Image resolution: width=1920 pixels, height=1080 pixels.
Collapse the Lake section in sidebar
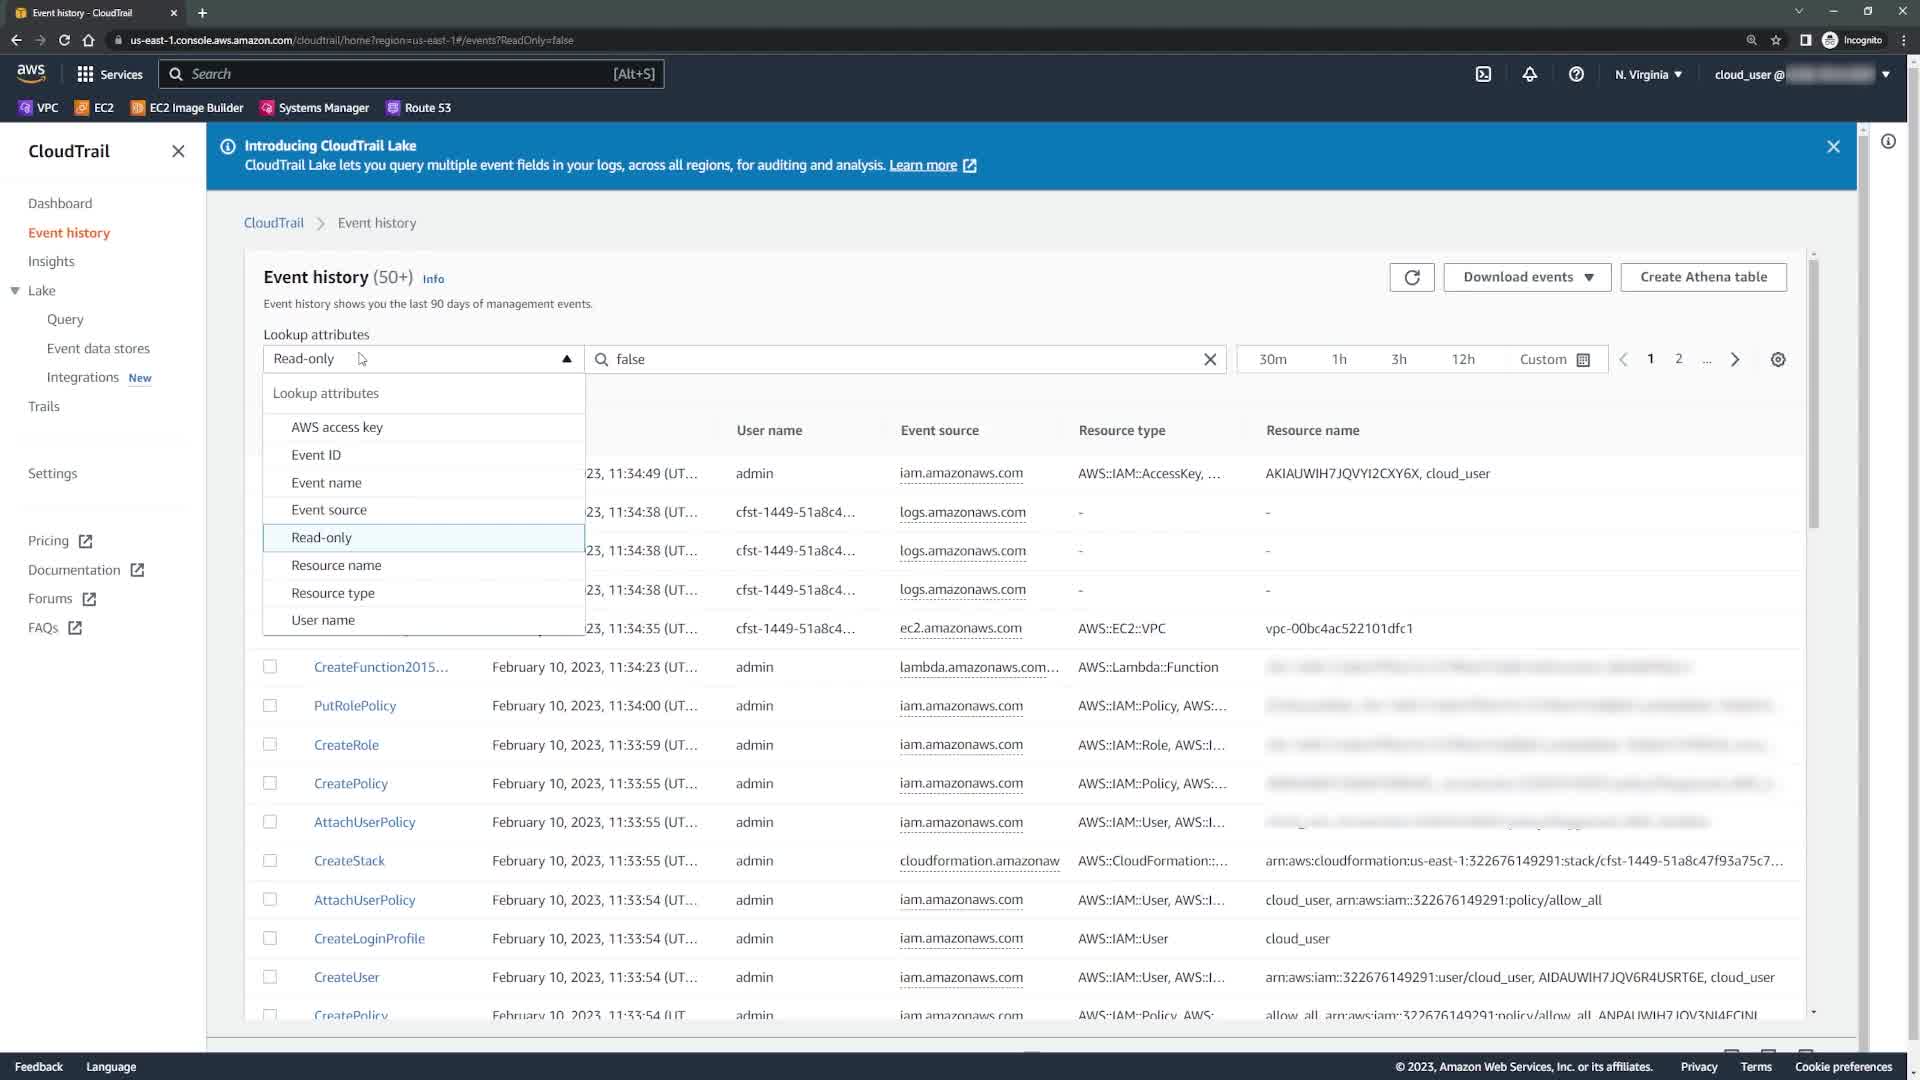pyautogui.click(x=15, y=291)
